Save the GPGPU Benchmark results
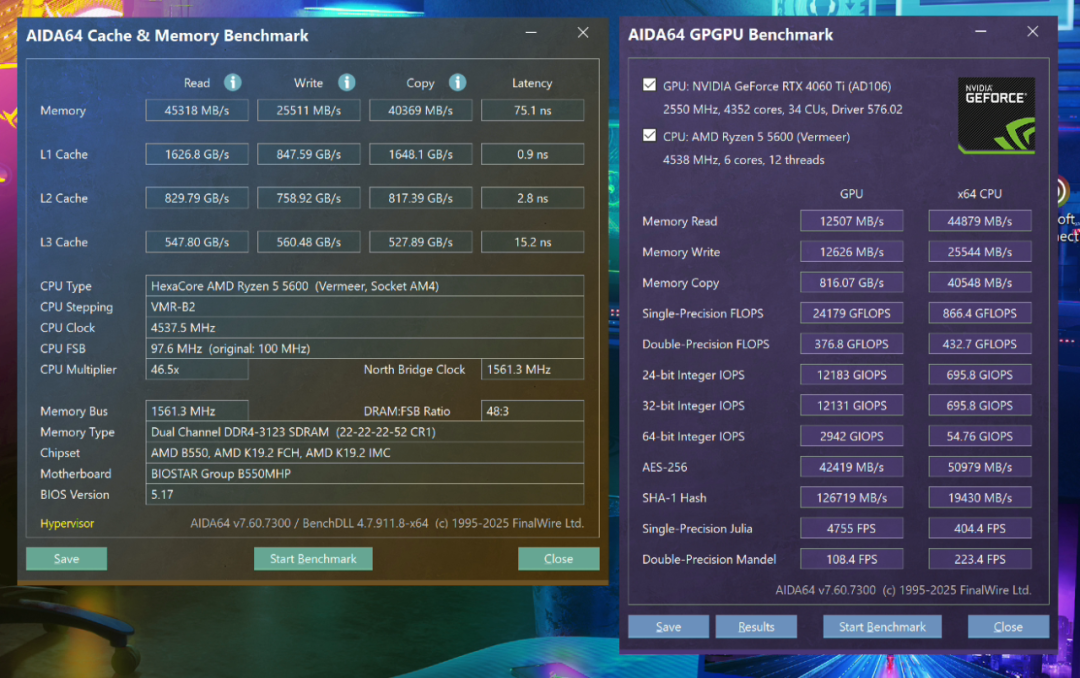The width and height of the screenshot is (1080, 678). tap(668, 627)
